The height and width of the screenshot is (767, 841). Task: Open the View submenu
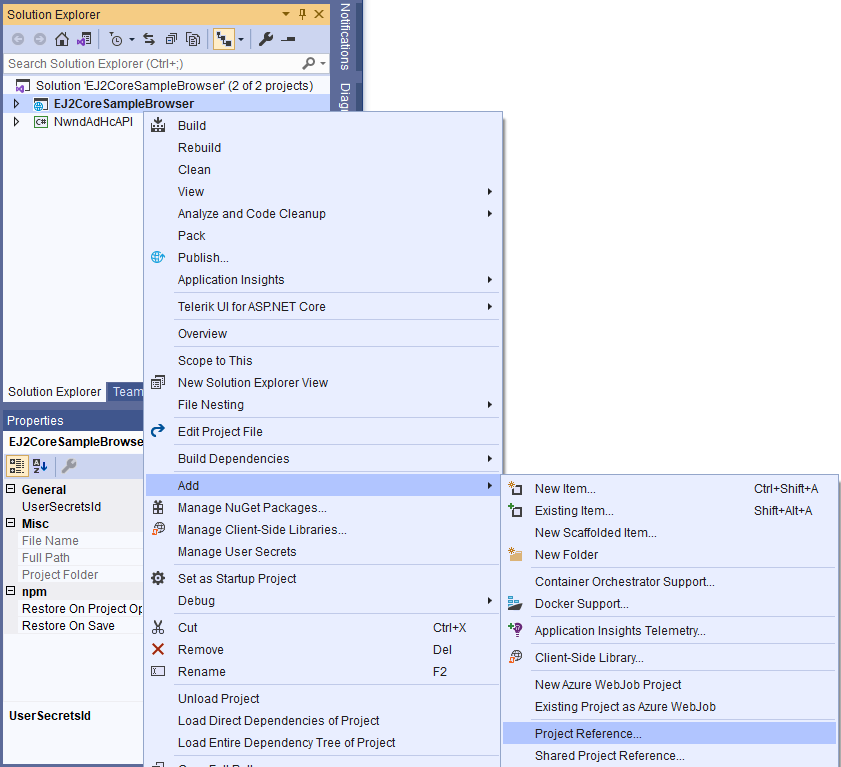324,191
